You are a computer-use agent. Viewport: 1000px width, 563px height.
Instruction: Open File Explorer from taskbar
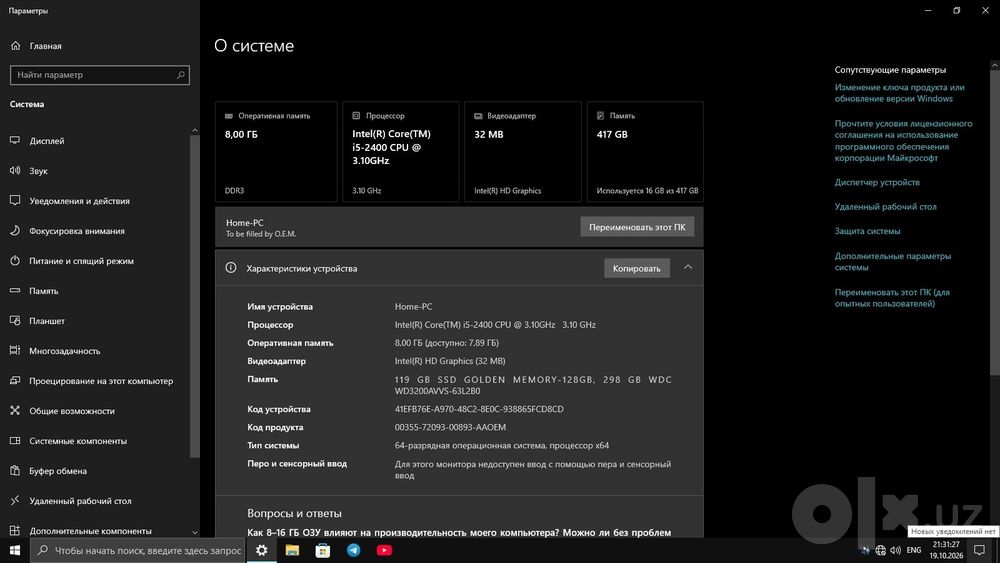coord(292,550)
